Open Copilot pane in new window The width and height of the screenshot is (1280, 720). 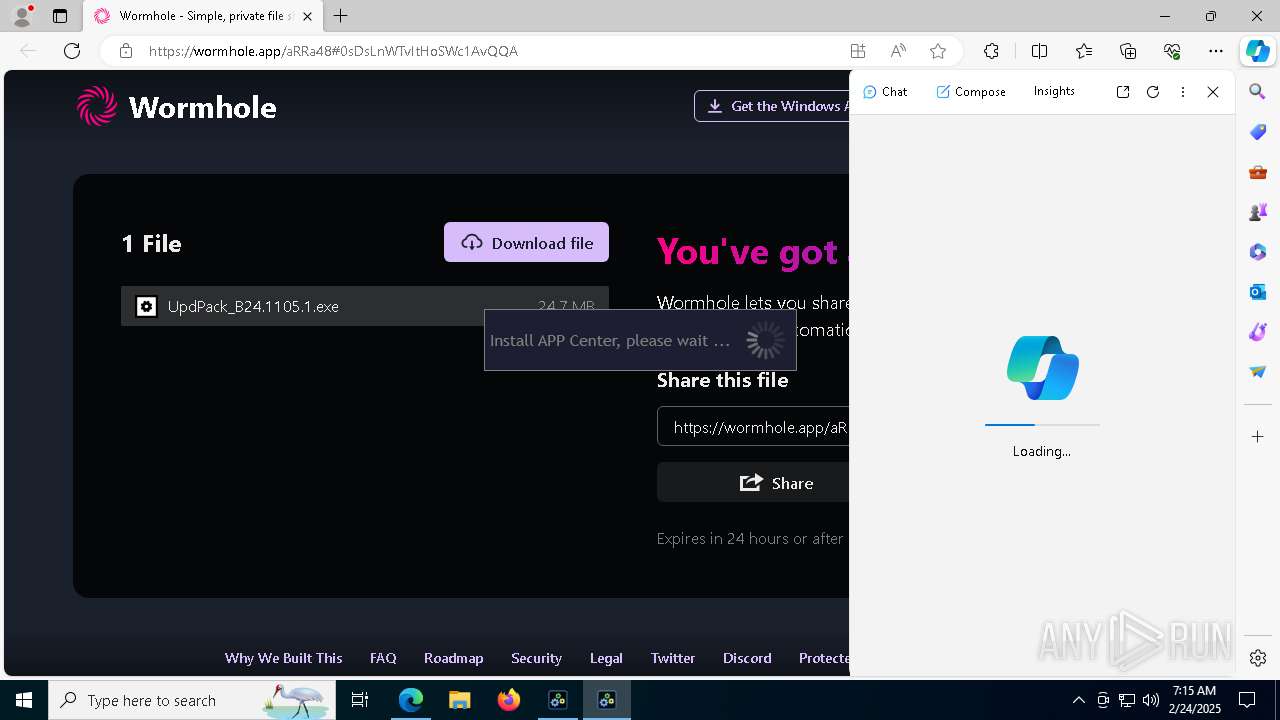(x=1123, y=92)
